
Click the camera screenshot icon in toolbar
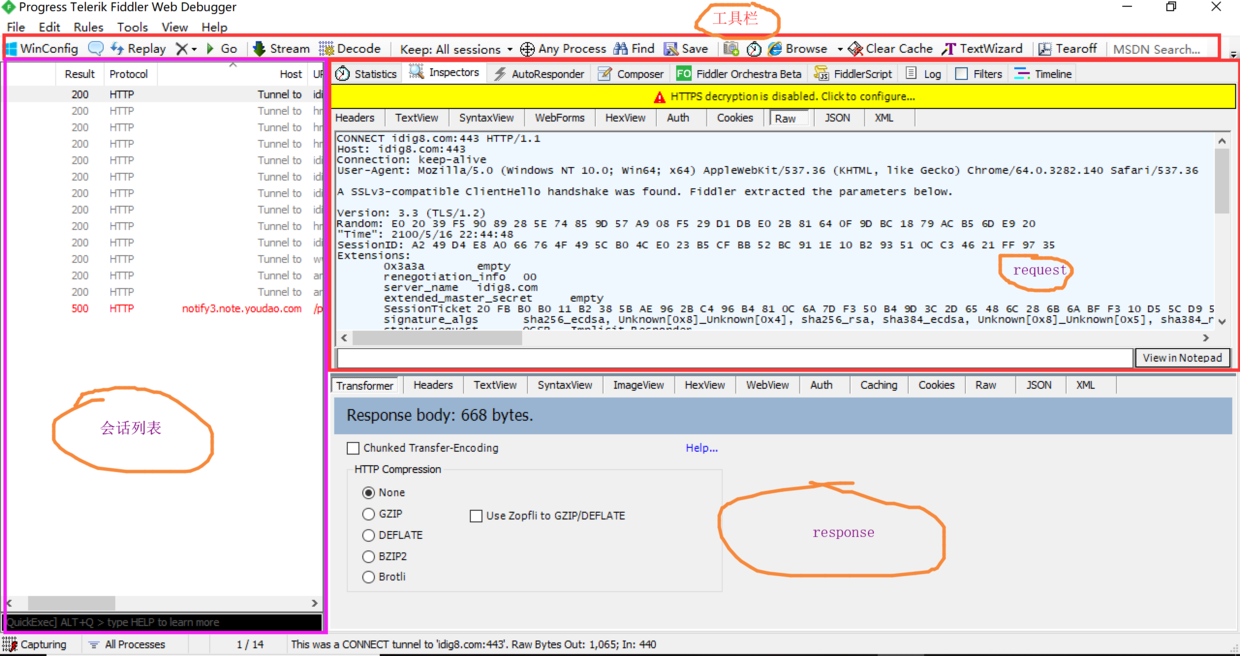tap(731, 48)
